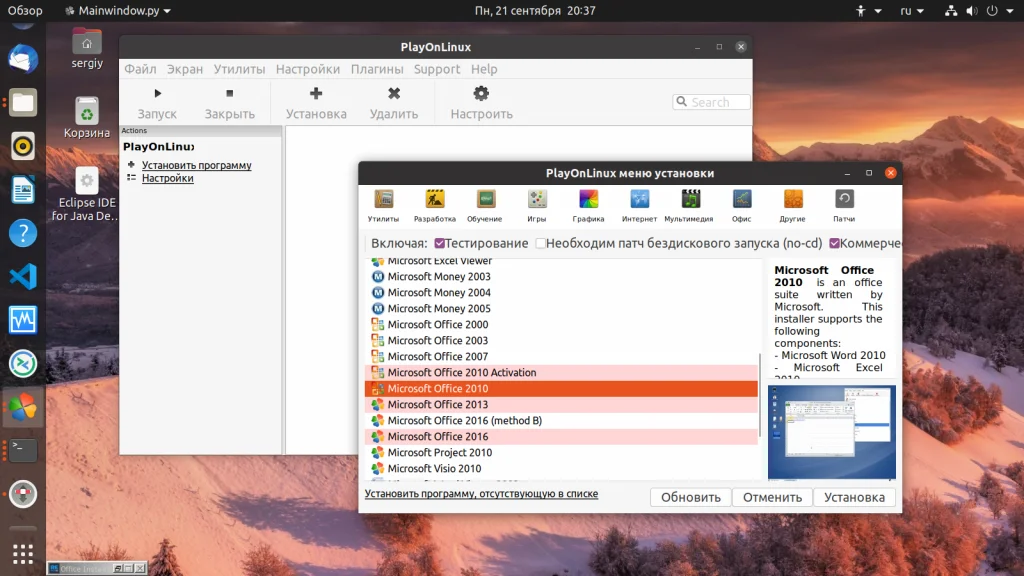Screen dimensions: 1024x576
Task: Click the program list vertical scrollbar
Action: click(x=760, y=396)
